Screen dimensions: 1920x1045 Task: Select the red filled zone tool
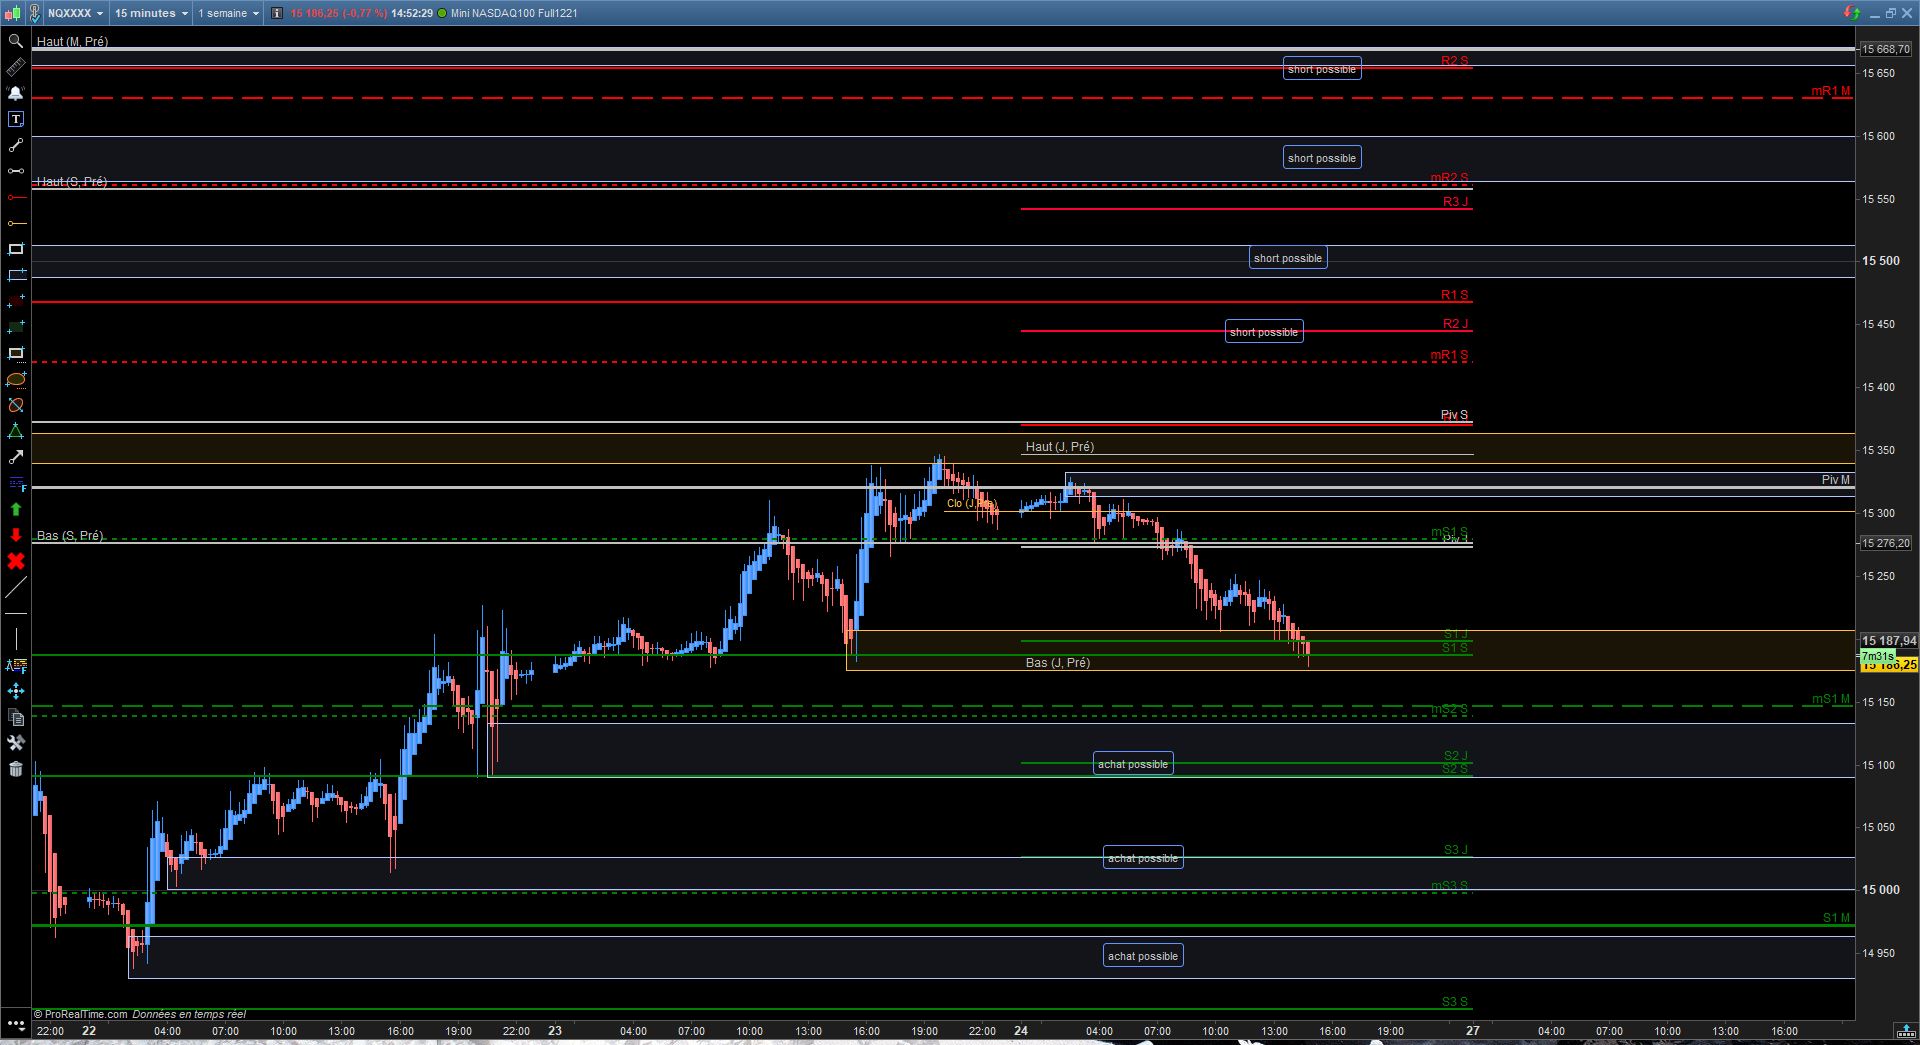[x=16, y=301]
